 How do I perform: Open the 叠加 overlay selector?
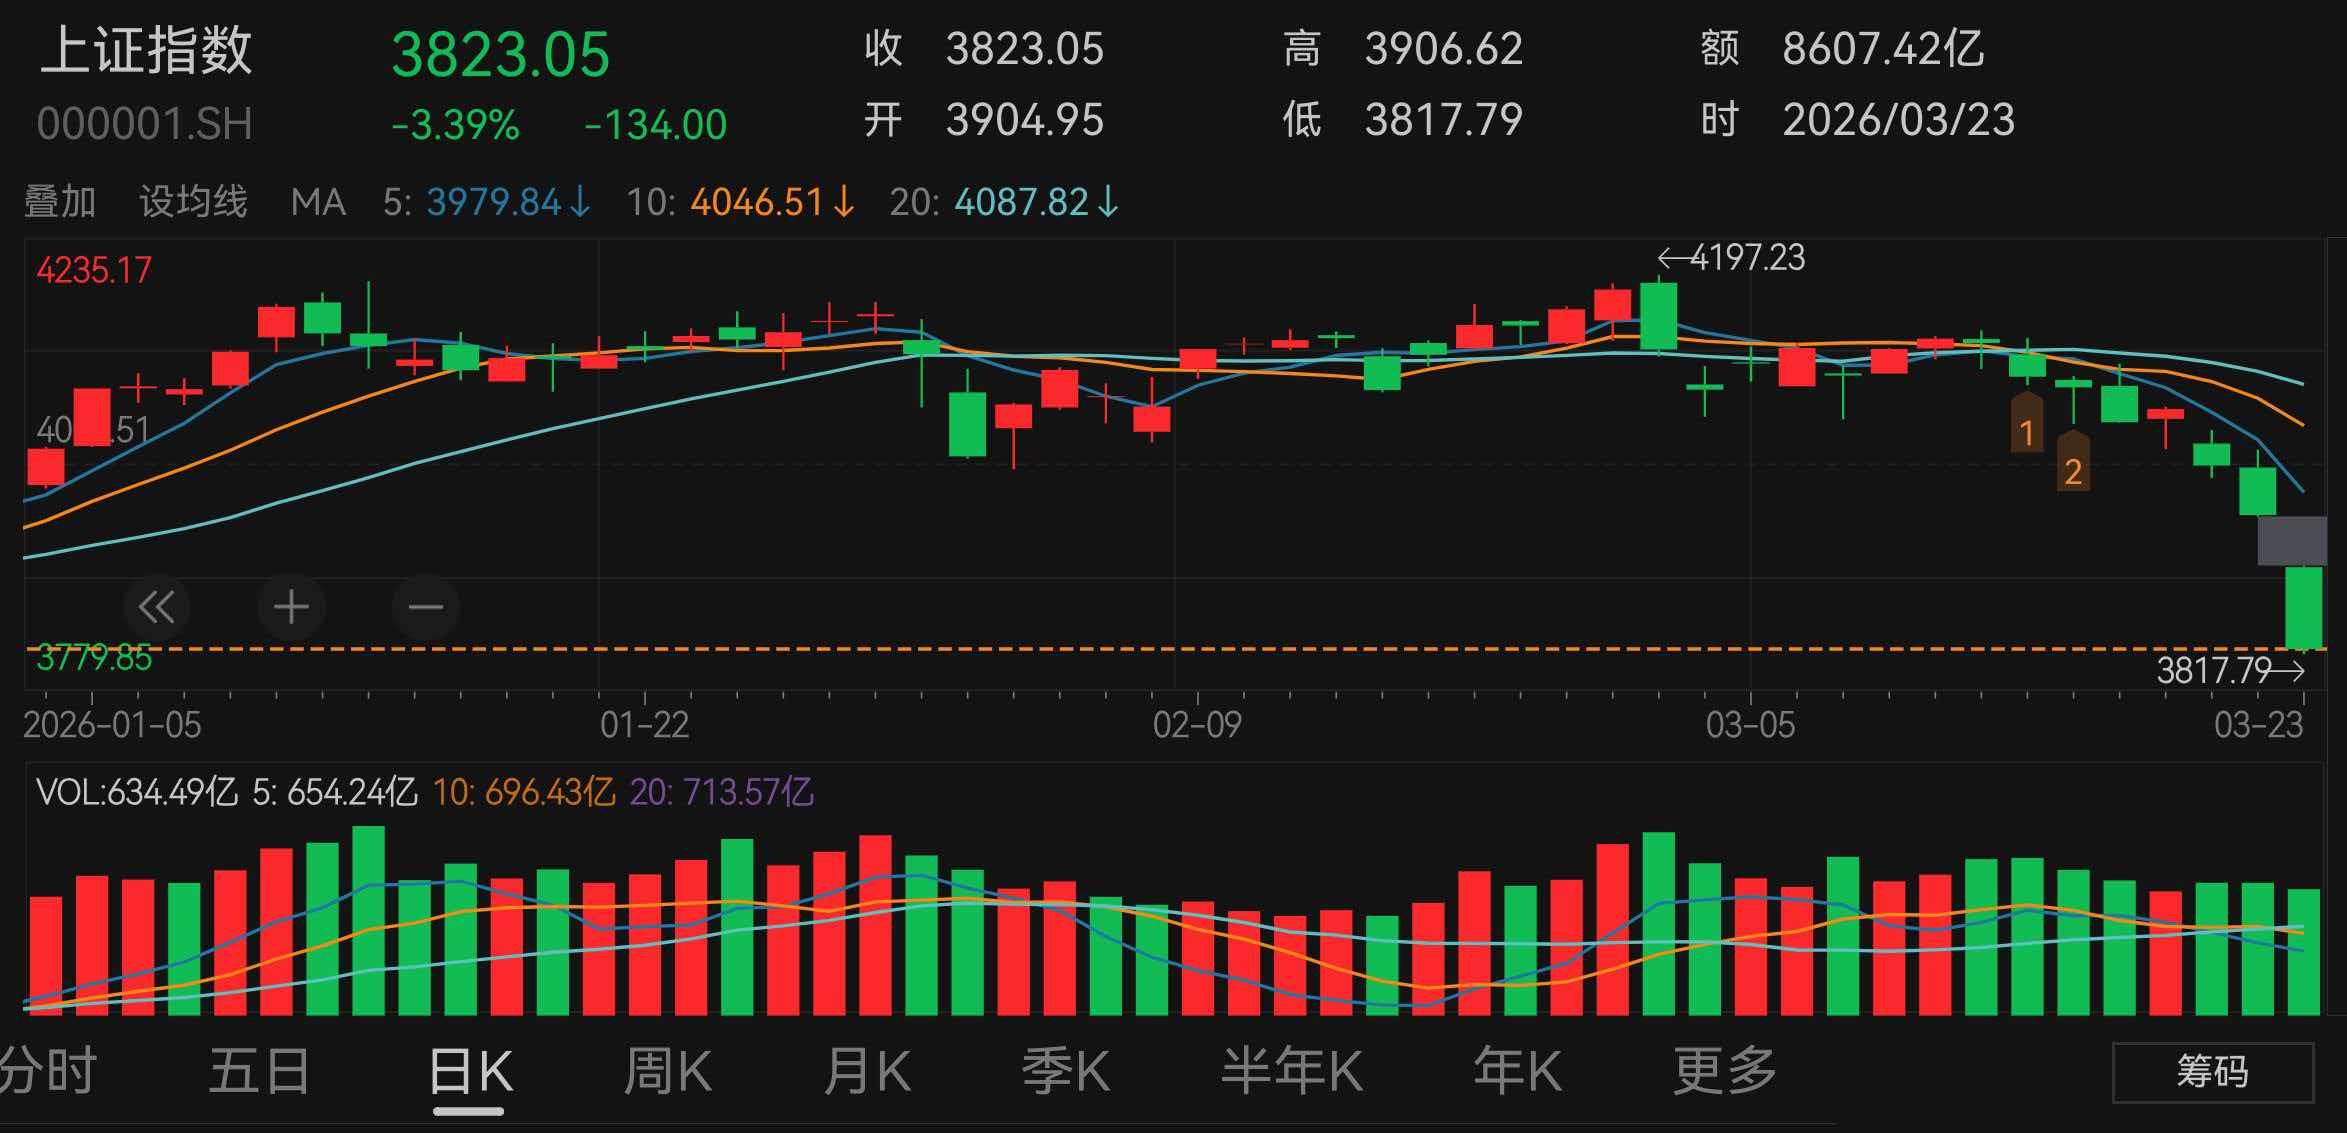60,202
